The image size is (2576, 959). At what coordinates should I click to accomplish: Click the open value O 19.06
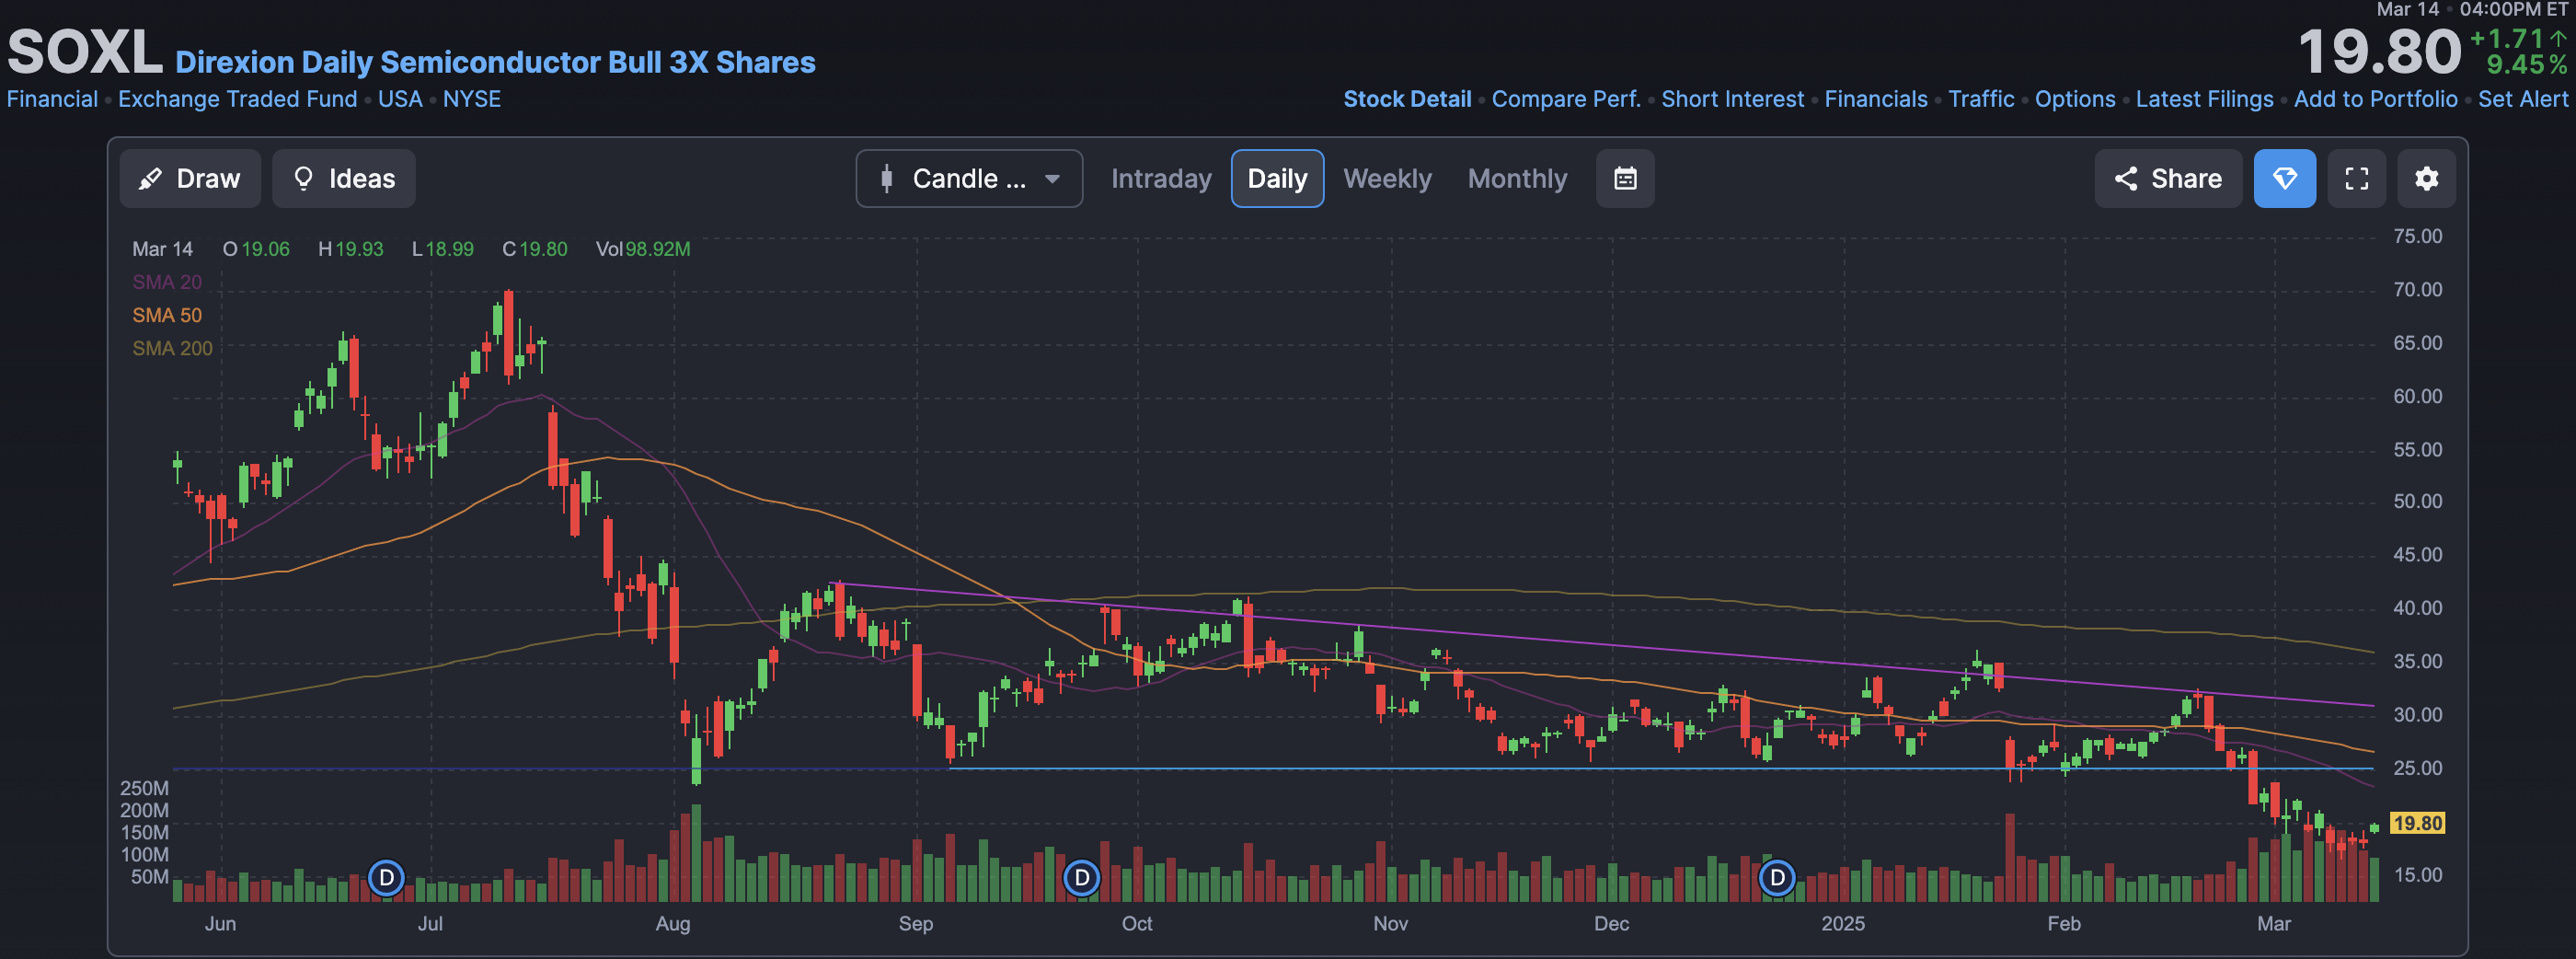tap(256, 249)
